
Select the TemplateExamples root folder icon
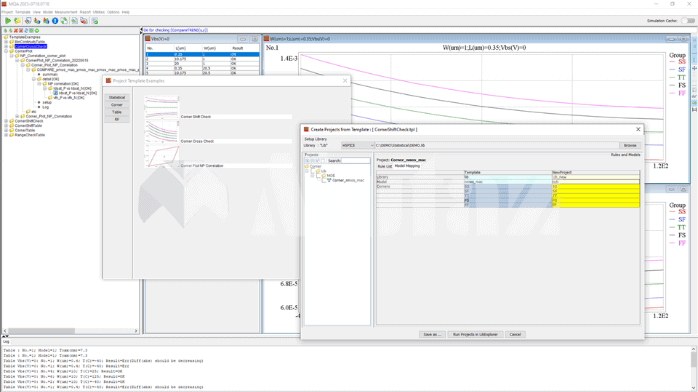point(6,37)
